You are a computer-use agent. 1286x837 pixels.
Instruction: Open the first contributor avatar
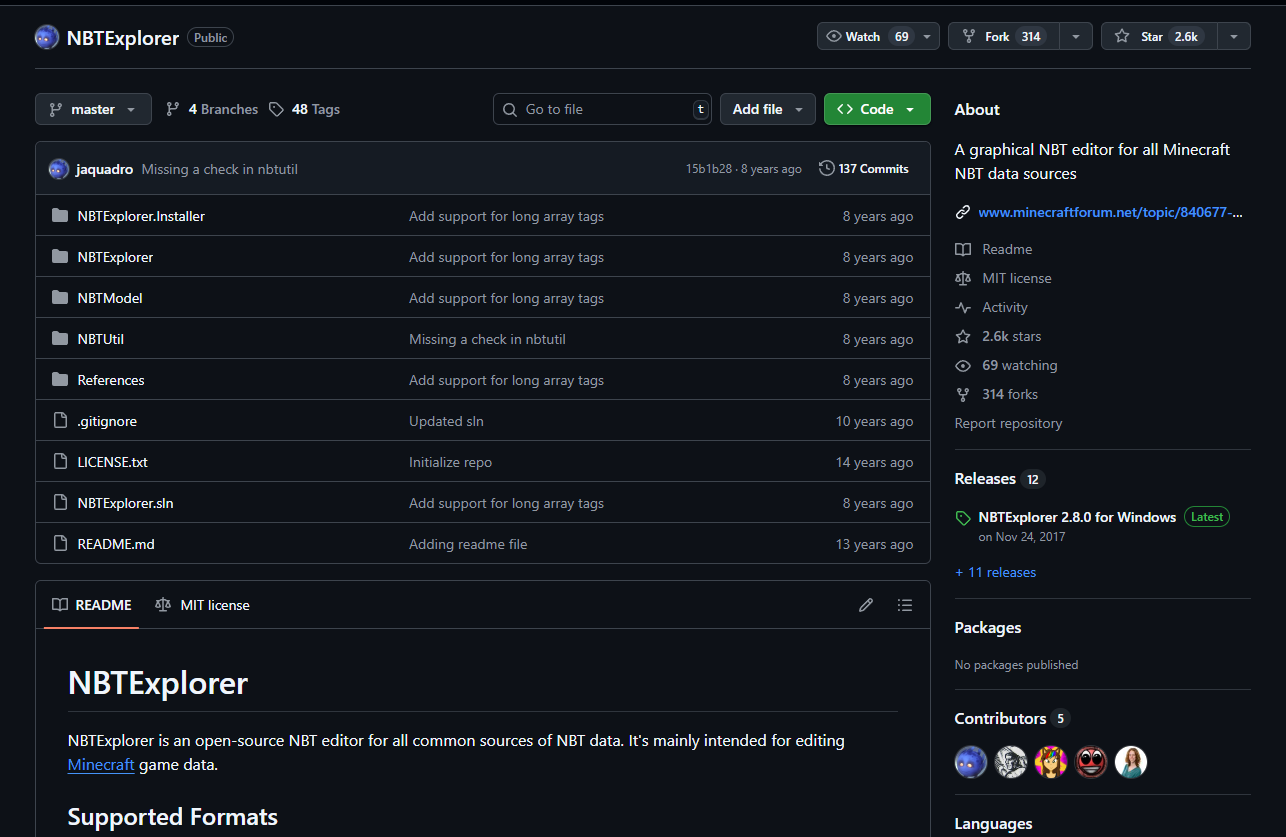971,762
